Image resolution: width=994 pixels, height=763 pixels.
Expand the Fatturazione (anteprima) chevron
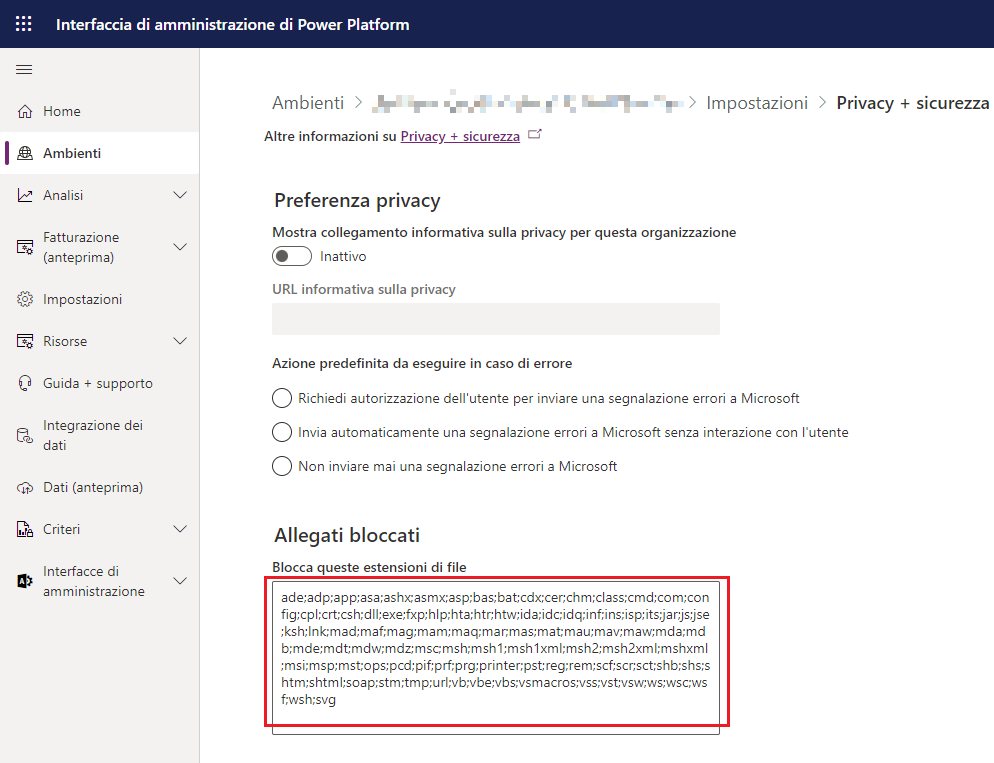click(180, 247)
